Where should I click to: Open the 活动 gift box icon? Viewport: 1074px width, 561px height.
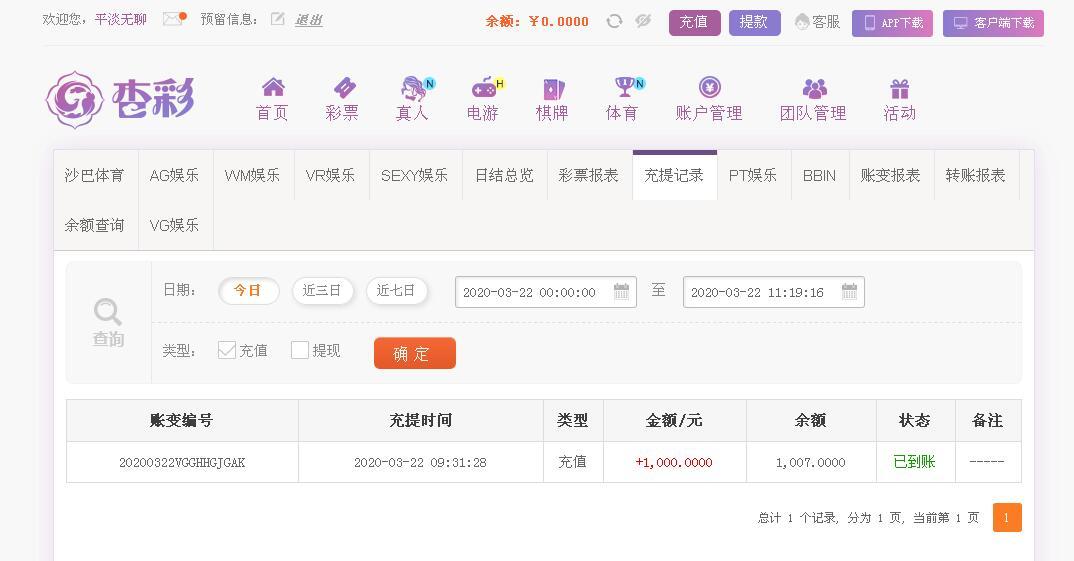point(899,89)
